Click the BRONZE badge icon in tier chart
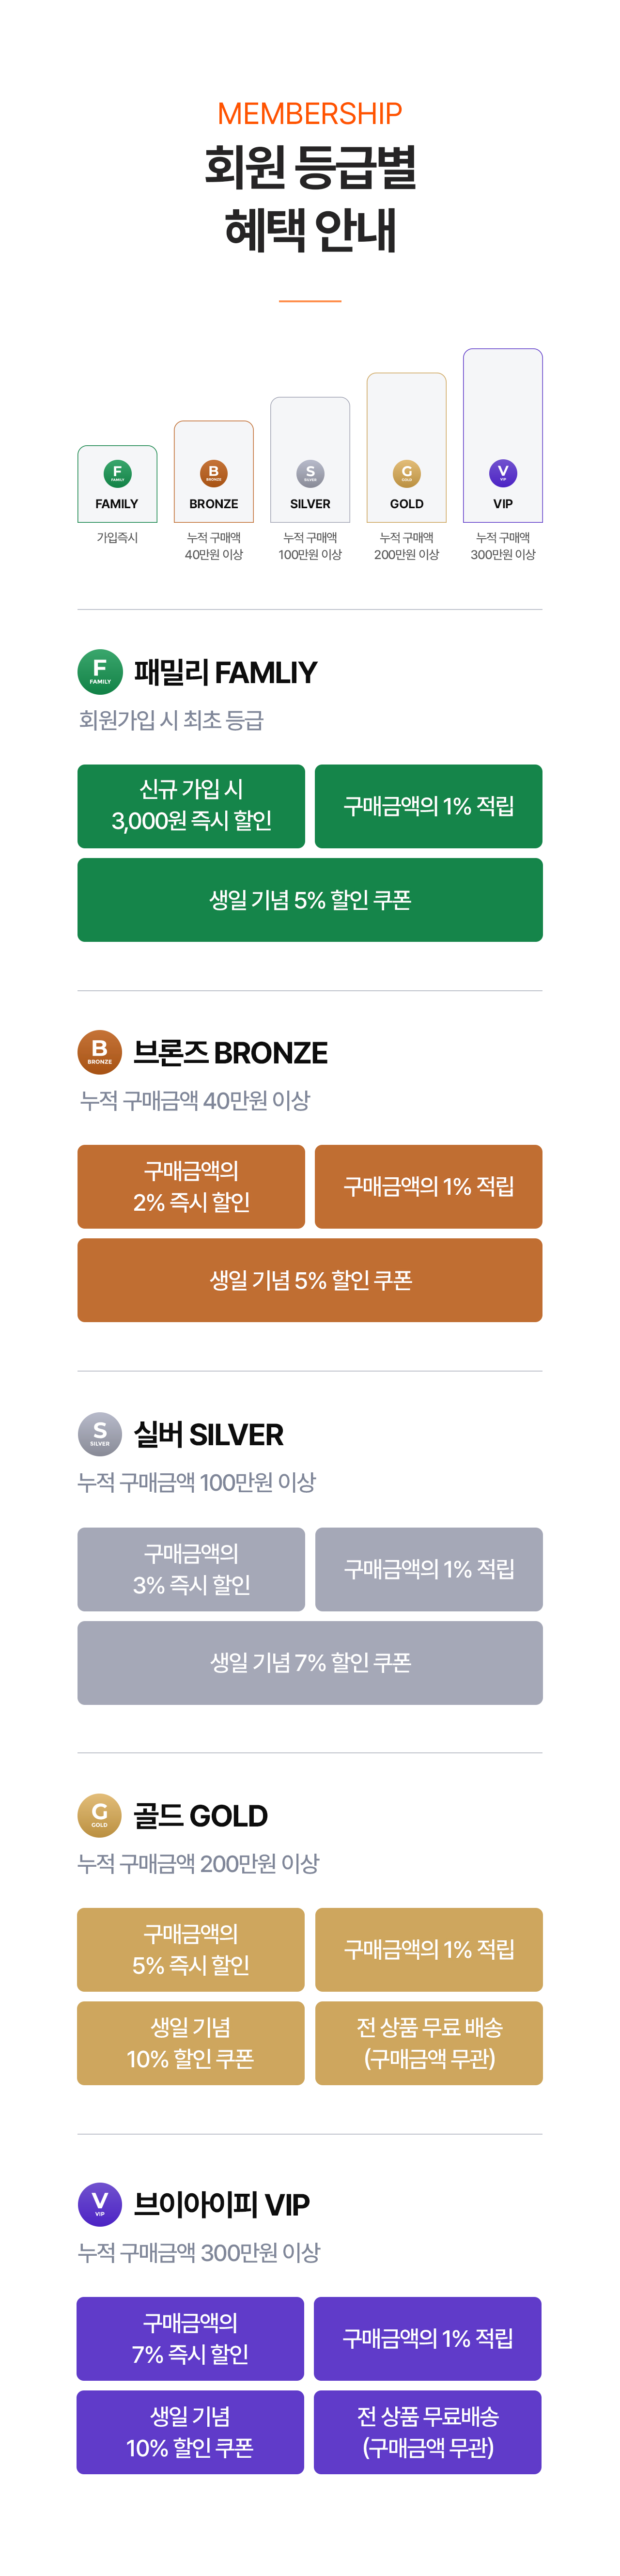 (x=213, y=473)
